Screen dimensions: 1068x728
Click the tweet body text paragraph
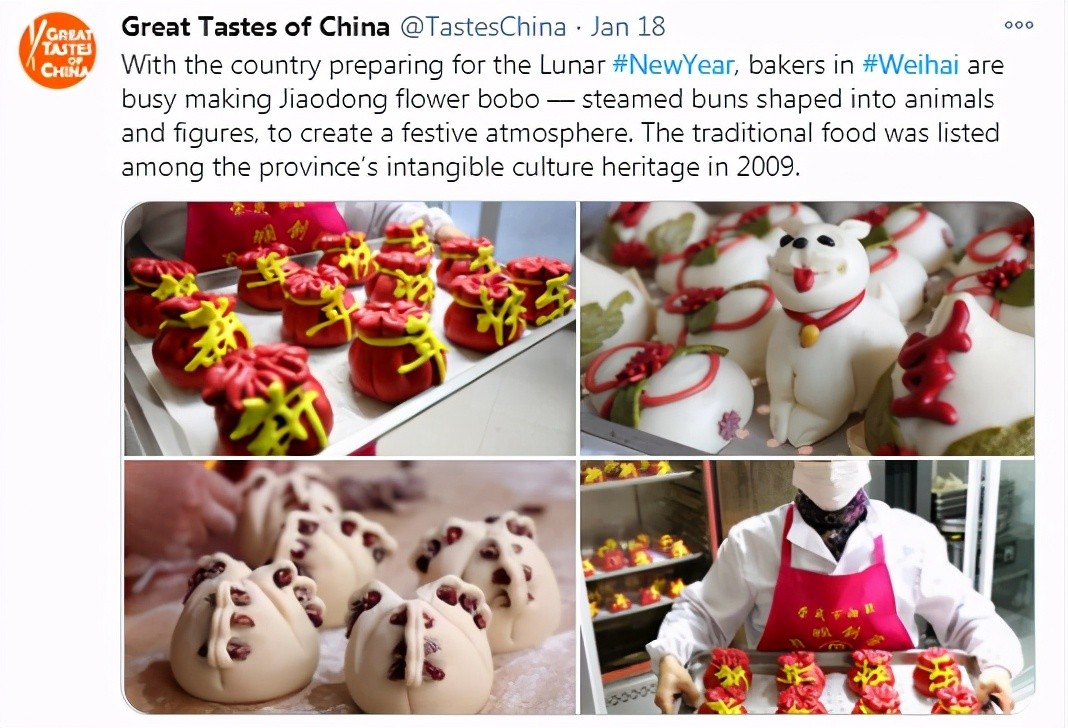click(x=563, y=116)
